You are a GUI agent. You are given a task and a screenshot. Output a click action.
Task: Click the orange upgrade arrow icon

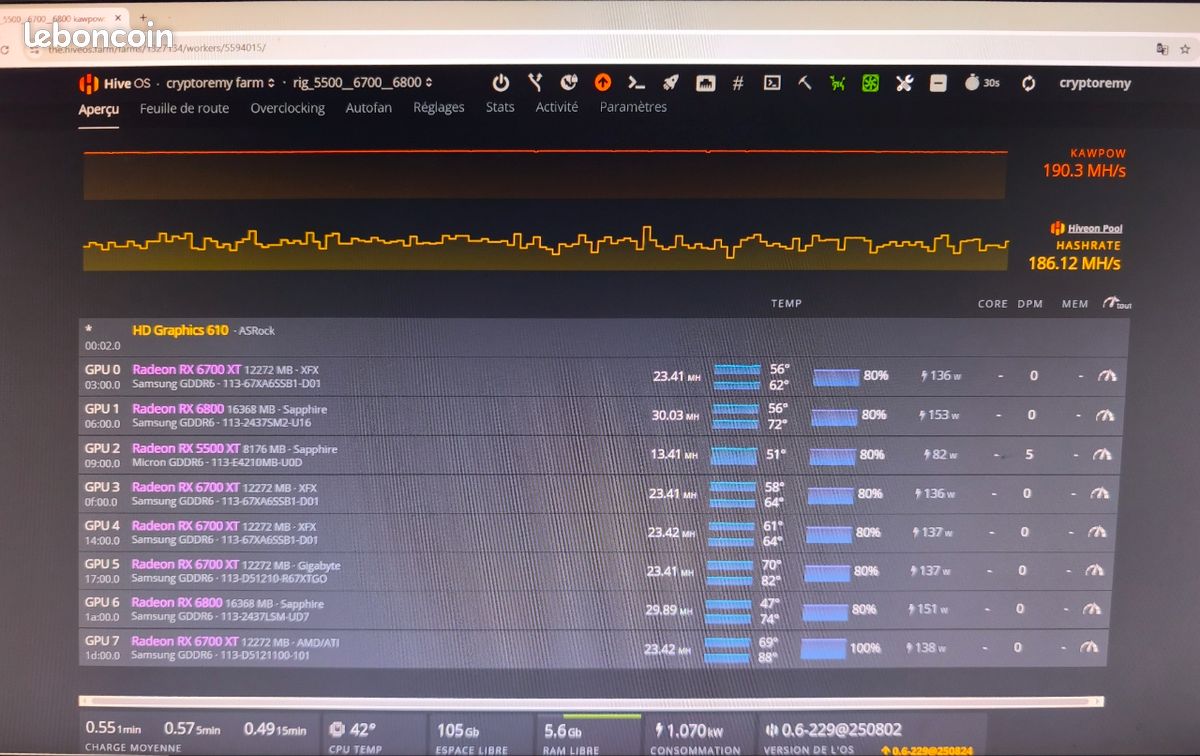(x=604, y=83)
